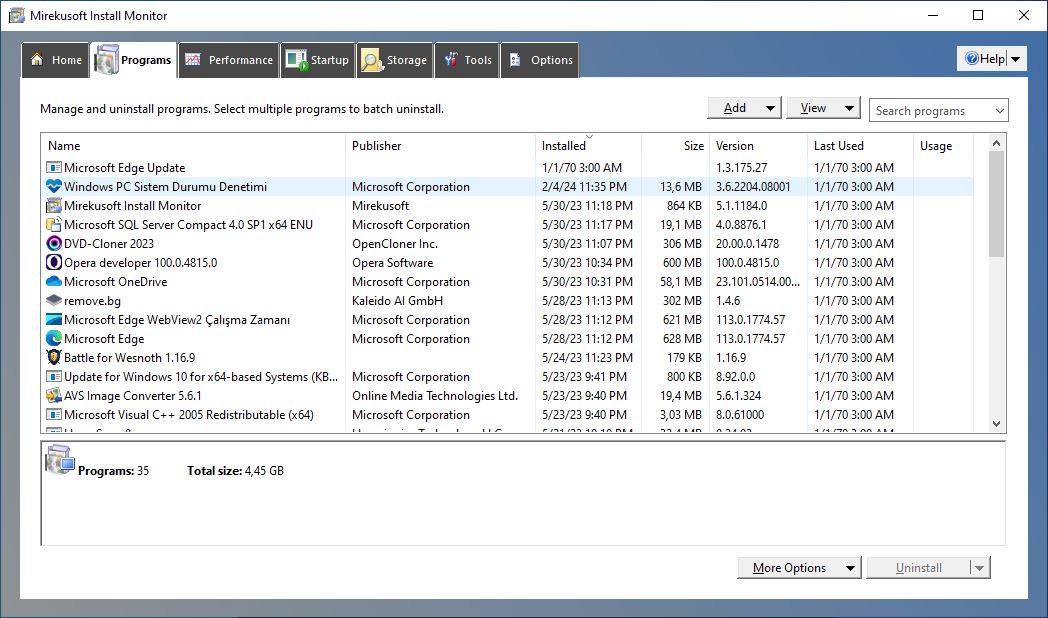Viewport: 1048px width, 618px height.
Task: Sort by the Installed column header
Action: click(x=588, y=146)
